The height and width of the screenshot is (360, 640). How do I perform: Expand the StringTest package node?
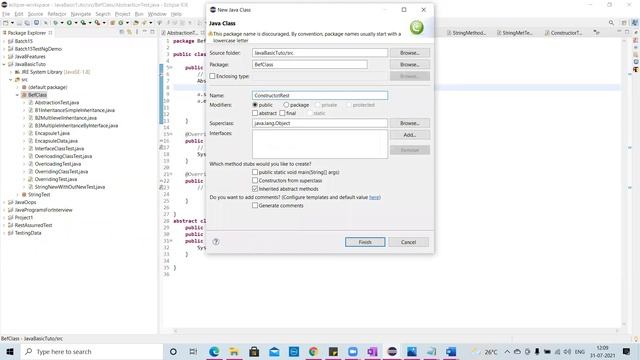[18, 195]
